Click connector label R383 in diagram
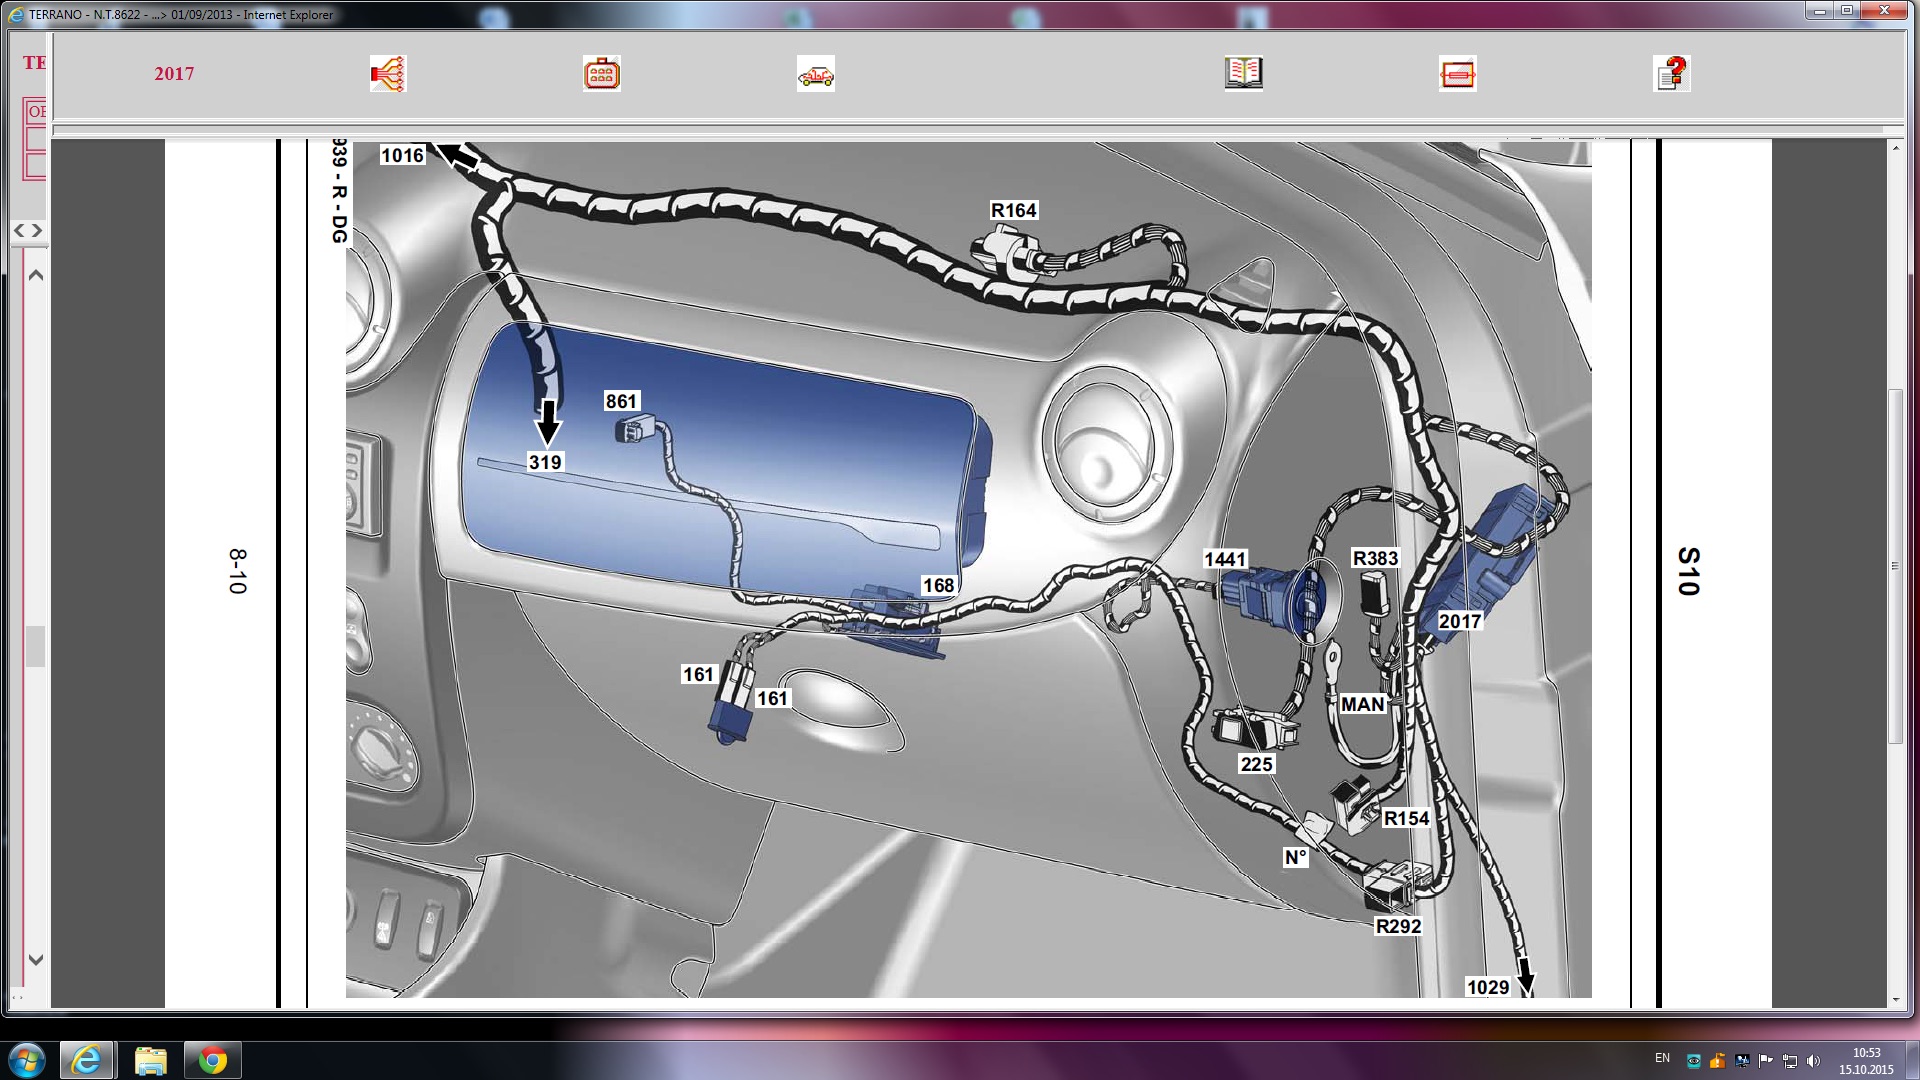This screenshot has height=1080, width=1920. (x=1375, y=558)
